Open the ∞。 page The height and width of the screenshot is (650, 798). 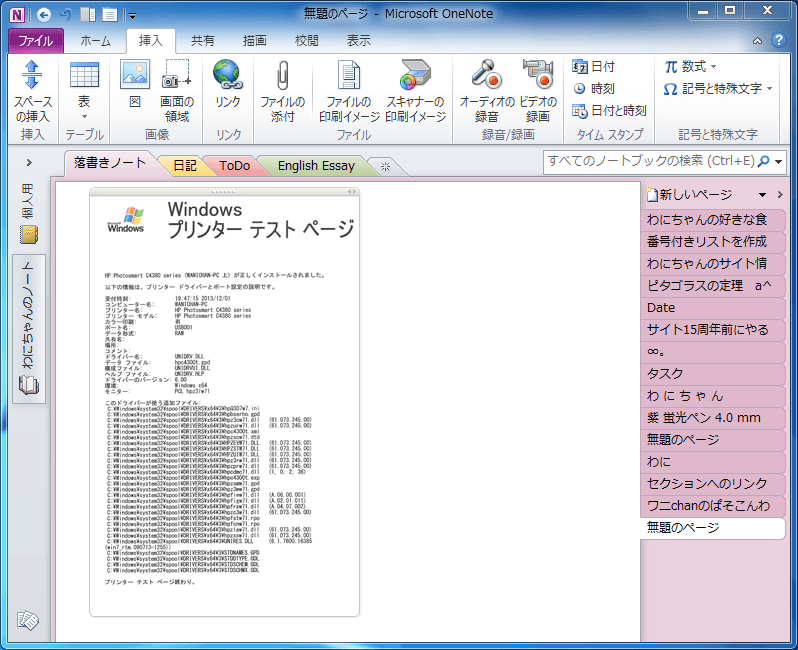click(712, 352)
